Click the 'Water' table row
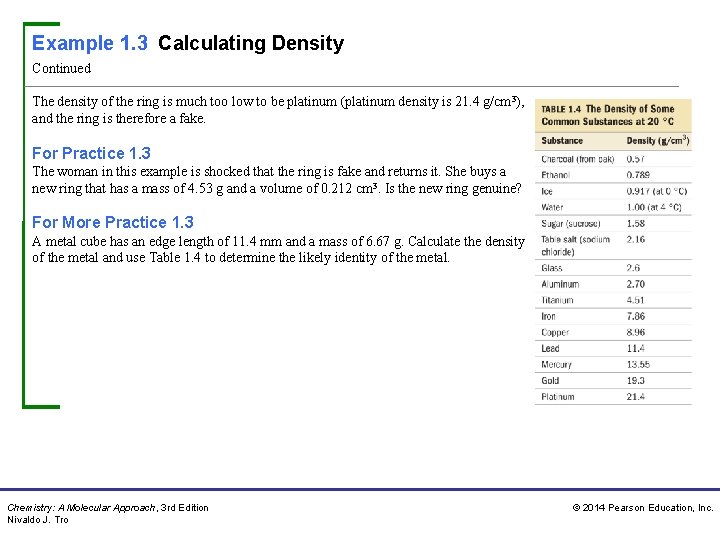 point(613,207)
